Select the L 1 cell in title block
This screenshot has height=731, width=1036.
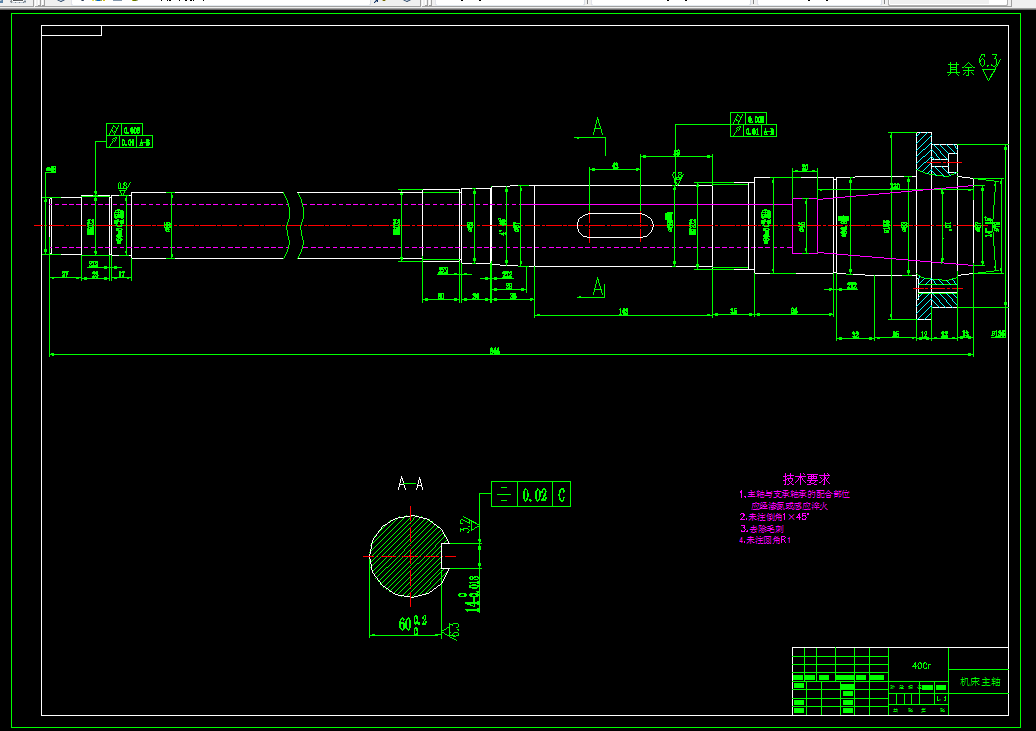tap(942, 699)
